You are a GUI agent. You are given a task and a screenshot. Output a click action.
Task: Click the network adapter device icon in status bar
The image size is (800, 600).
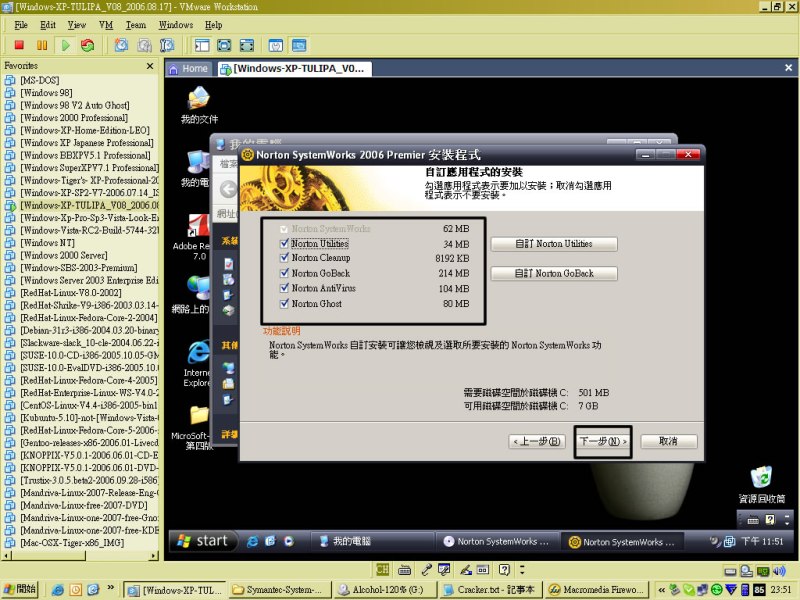click(763, 571)
